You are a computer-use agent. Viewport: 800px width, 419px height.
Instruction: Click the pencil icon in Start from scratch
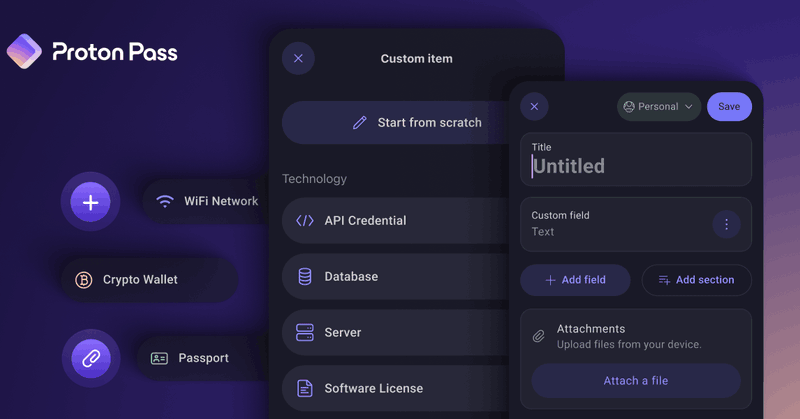point(360,122)
